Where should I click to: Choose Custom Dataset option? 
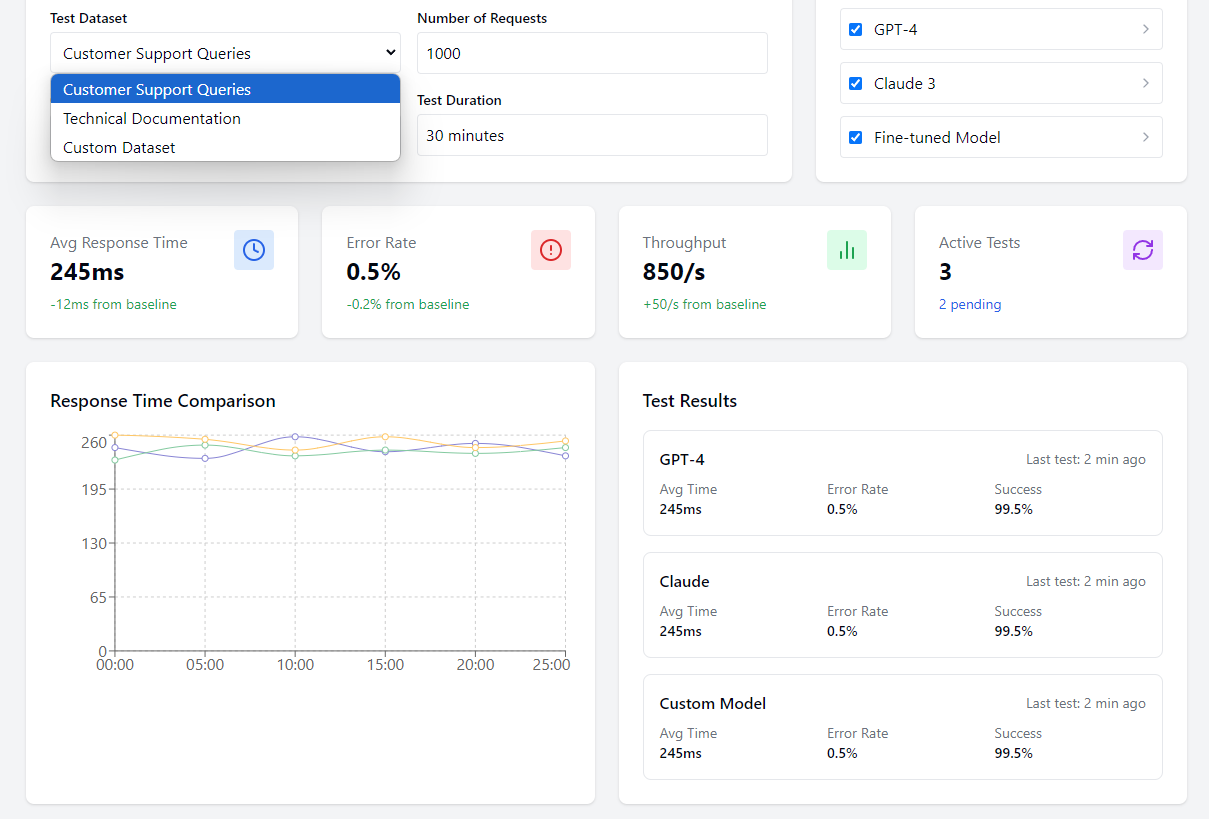coord(119,147)
